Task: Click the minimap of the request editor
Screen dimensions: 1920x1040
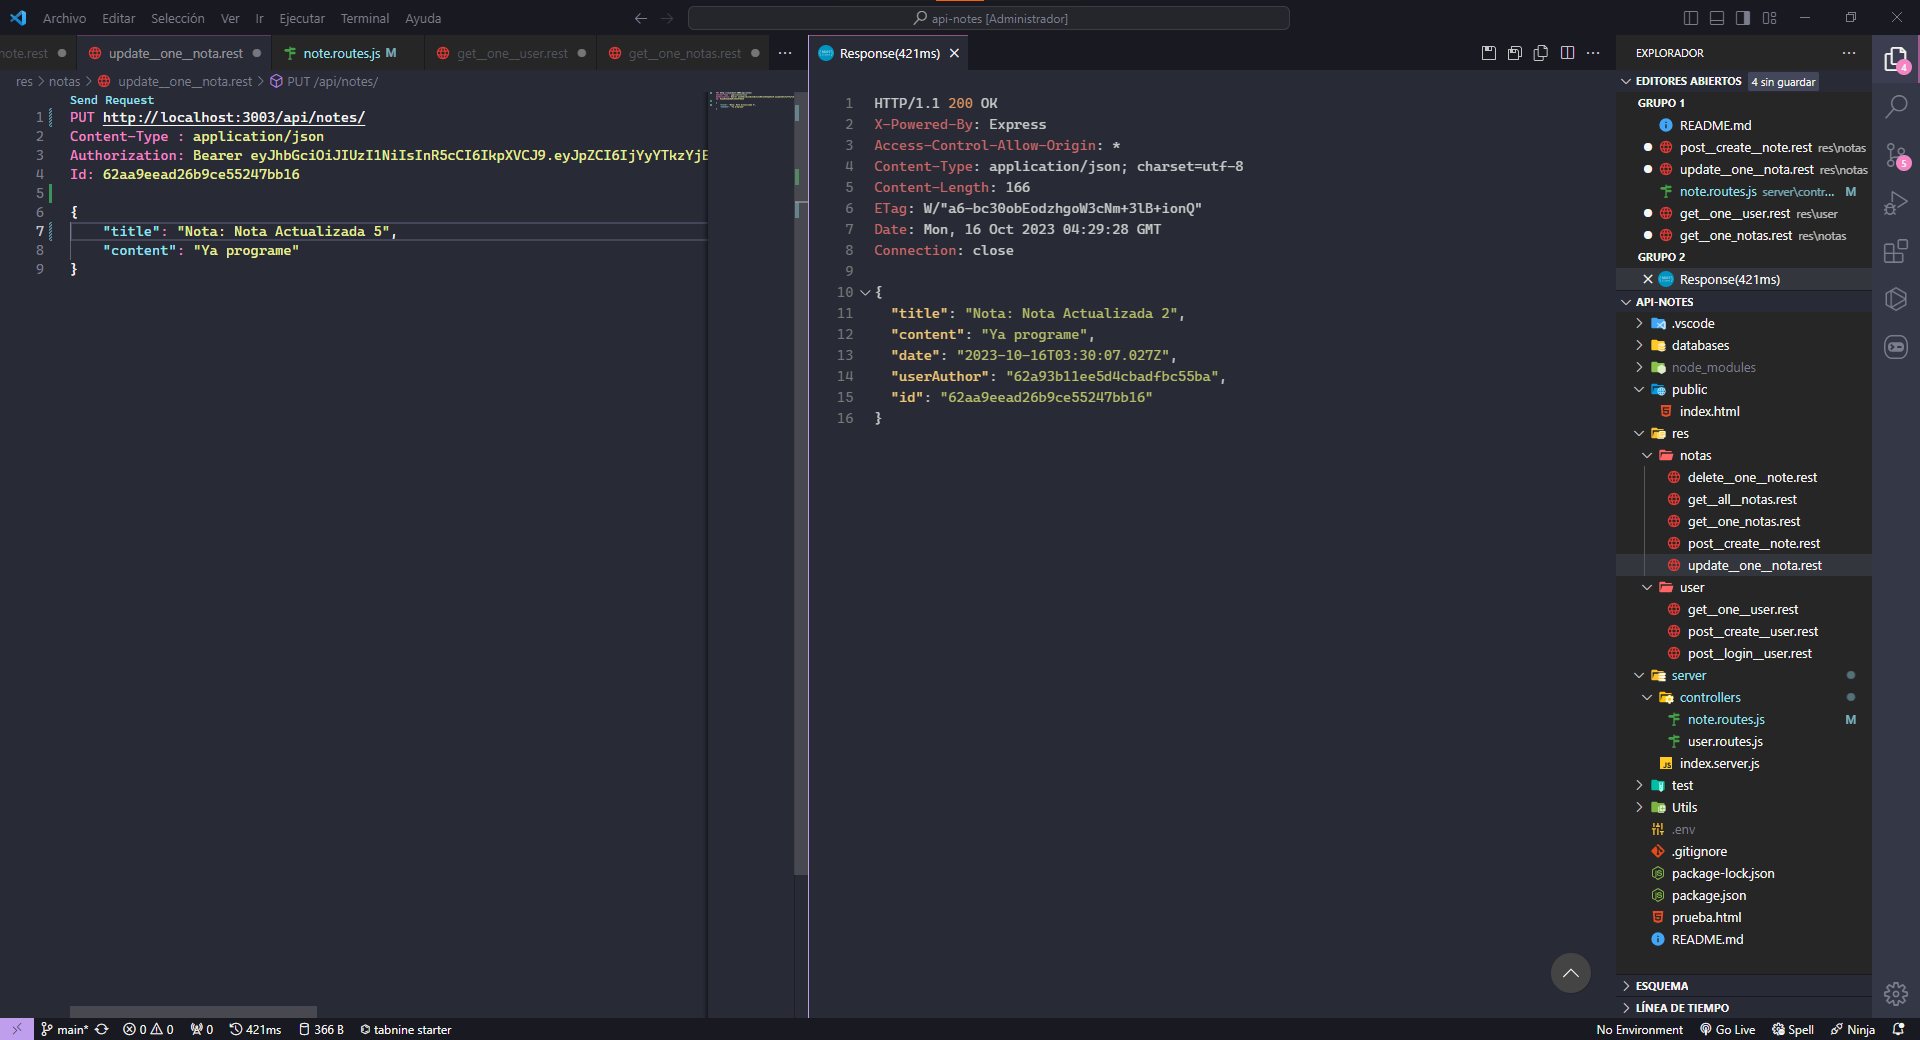Action: tap(751, 100)
